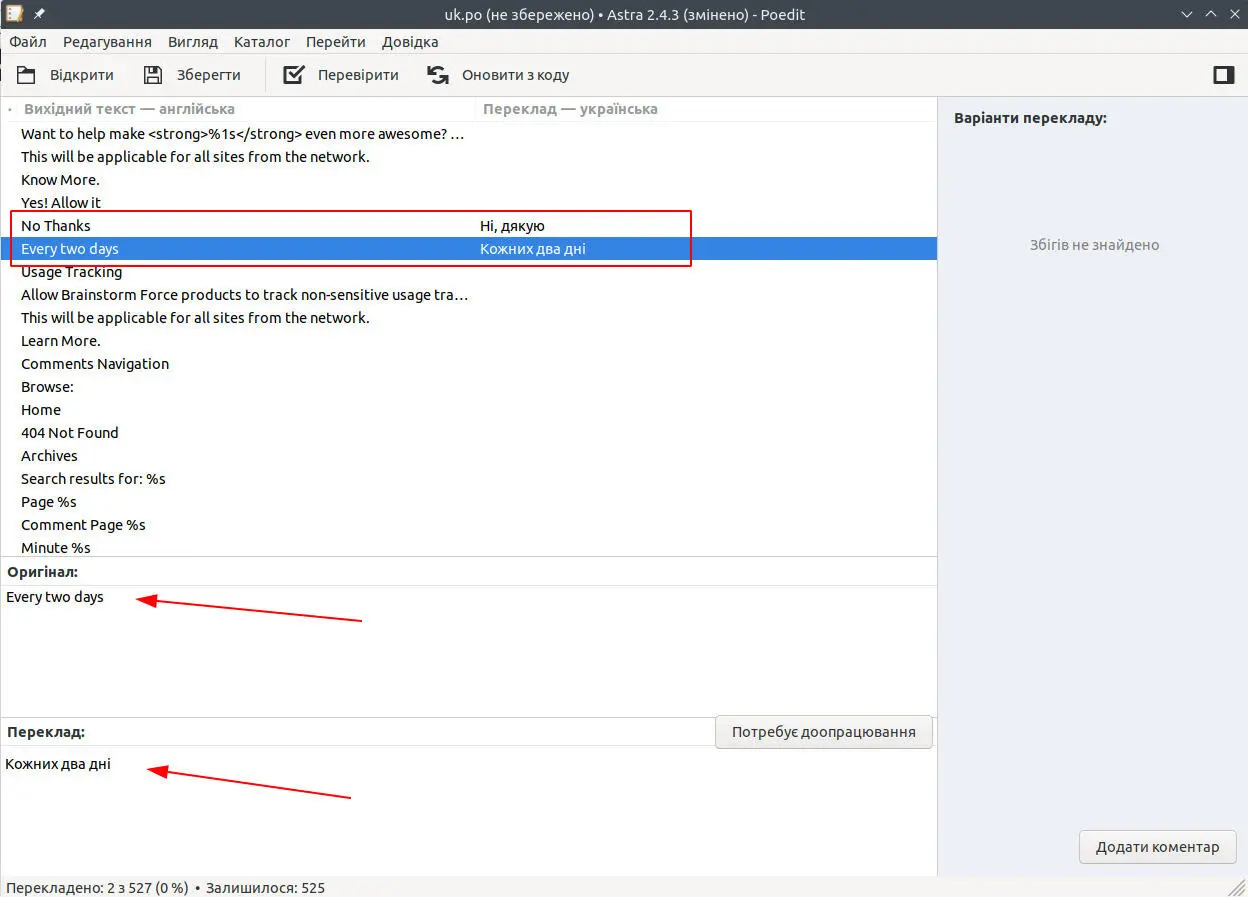Screen dimensions: 1248x897
Task: Select the 'No Thanks' row
Action: 469,226
